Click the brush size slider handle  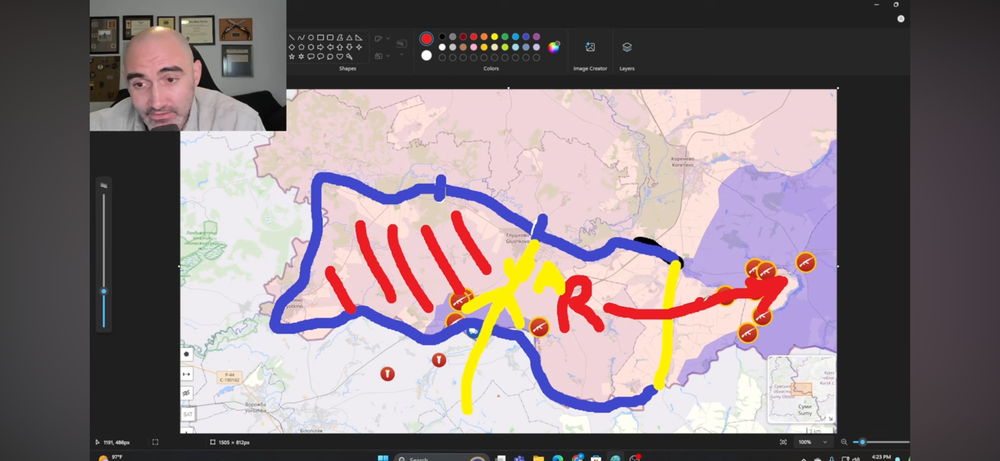pyautogui.click(x=104, y=292)
